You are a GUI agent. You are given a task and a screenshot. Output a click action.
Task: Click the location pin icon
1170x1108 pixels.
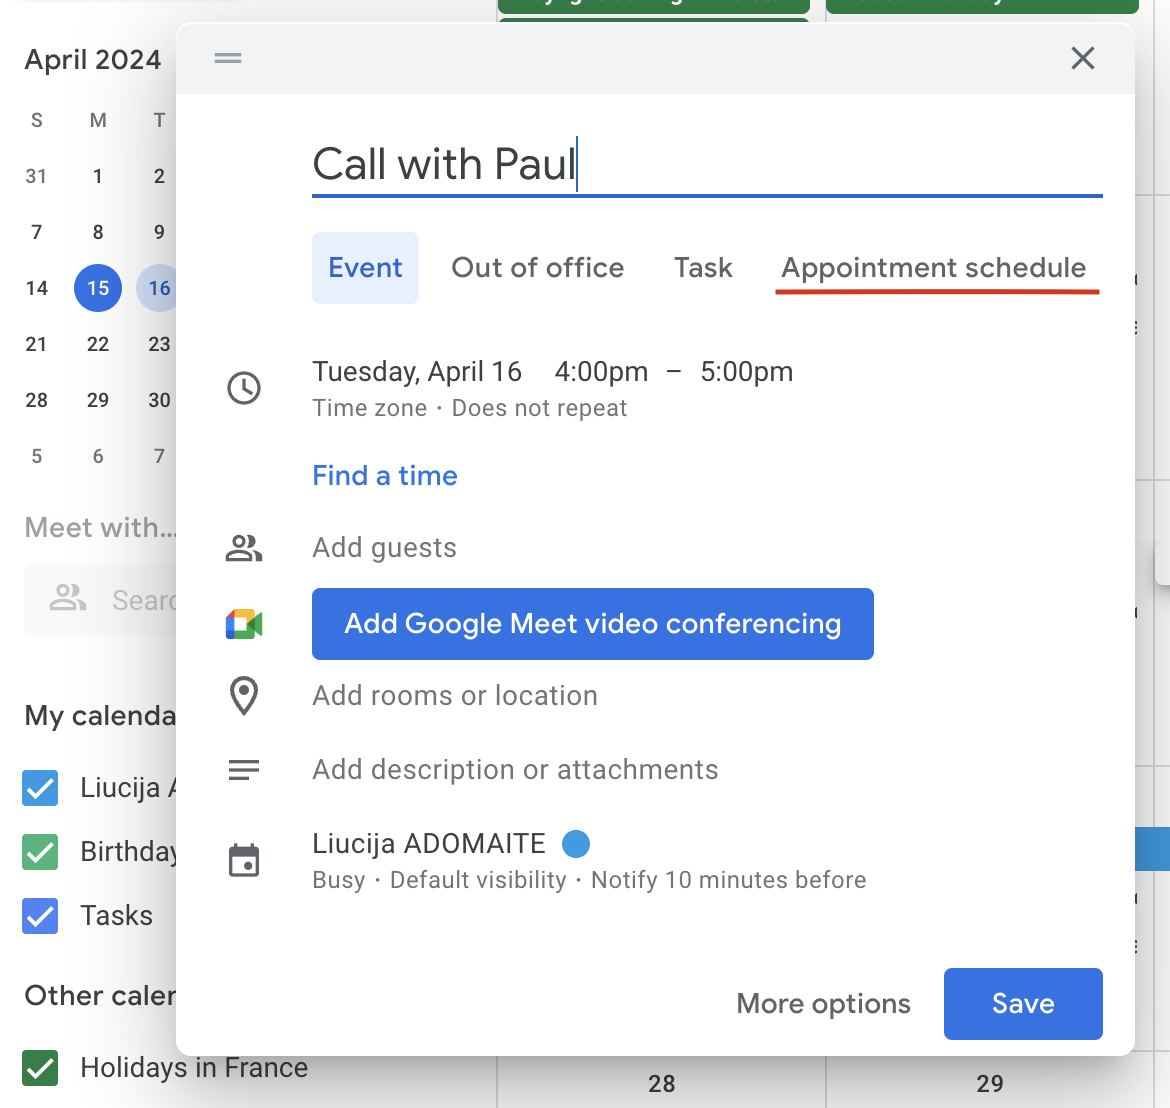pyautogui.click(x=244, y=695)
